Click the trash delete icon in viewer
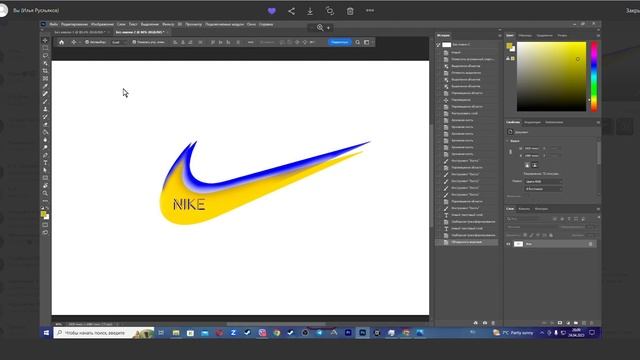640x360 pixels. coord(350,11)
